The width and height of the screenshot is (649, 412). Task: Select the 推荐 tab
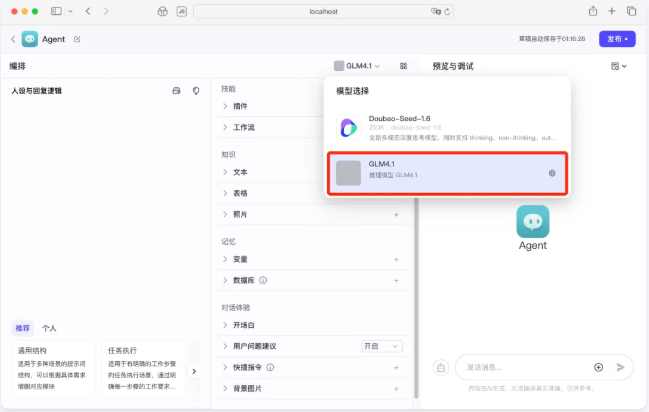pyautogui.click(x=22, y=328)
